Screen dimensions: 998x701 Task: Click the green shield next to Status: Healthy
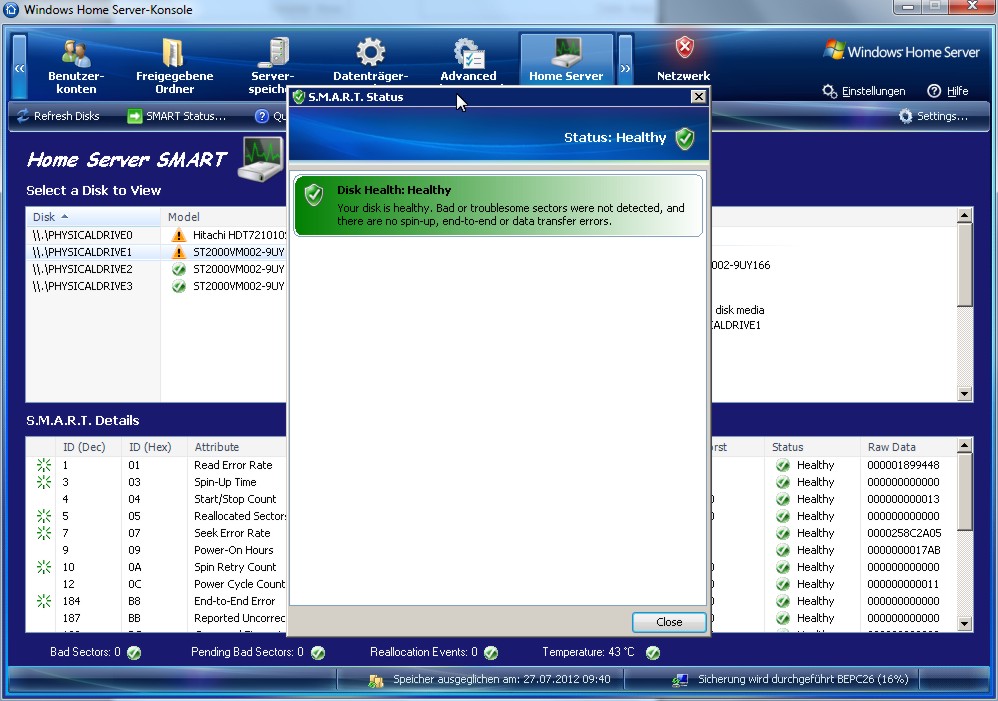point(685,138)
